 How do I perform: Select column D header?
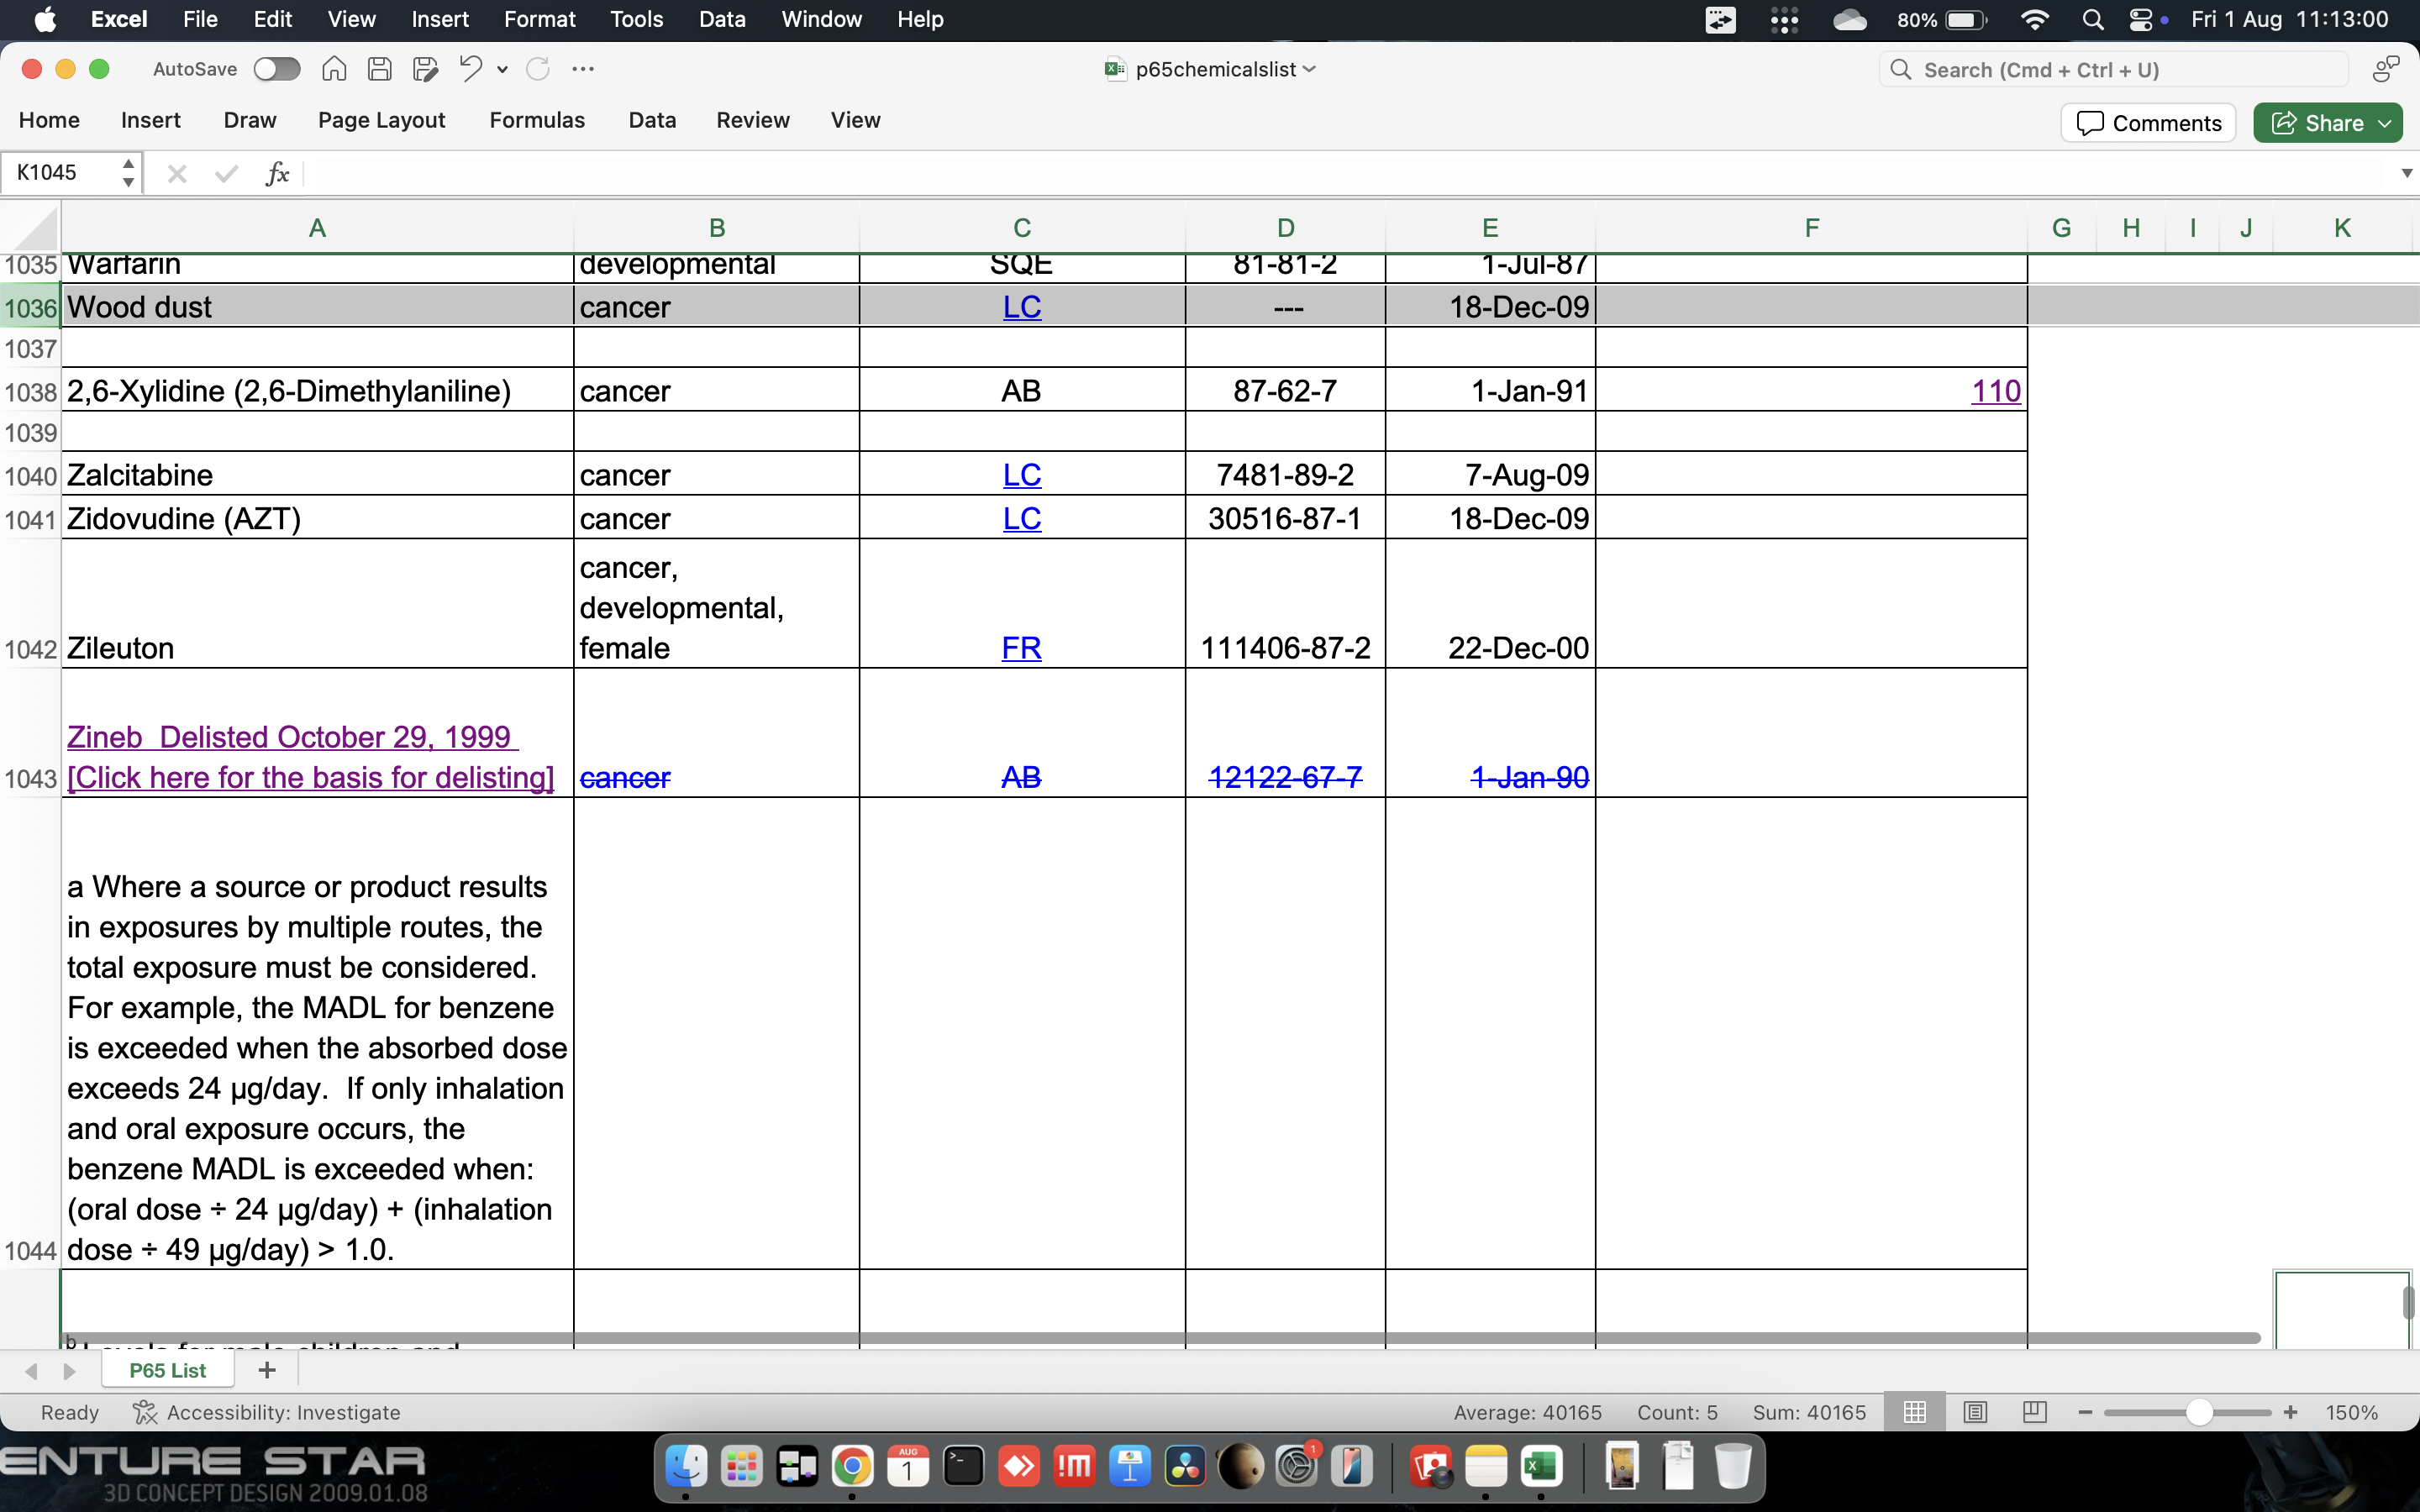coord(1285,228)
